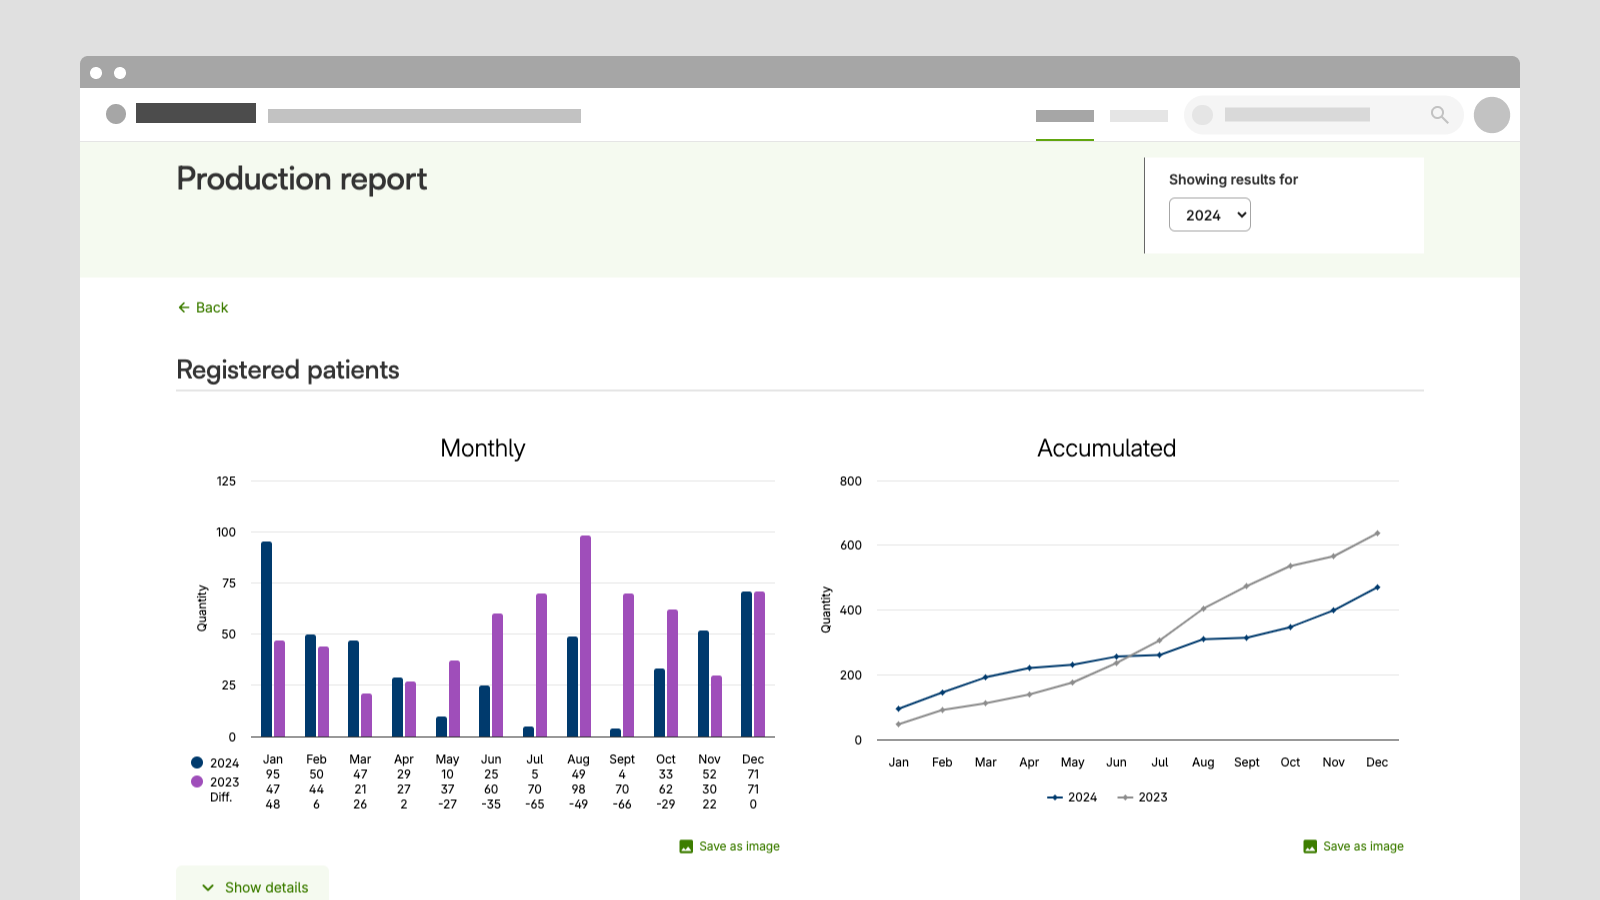Click Dec point on 2024 accumulated line
The height and width of the screenshot is (900, 1600).
pyautogui.click(x=1377, y=587)
